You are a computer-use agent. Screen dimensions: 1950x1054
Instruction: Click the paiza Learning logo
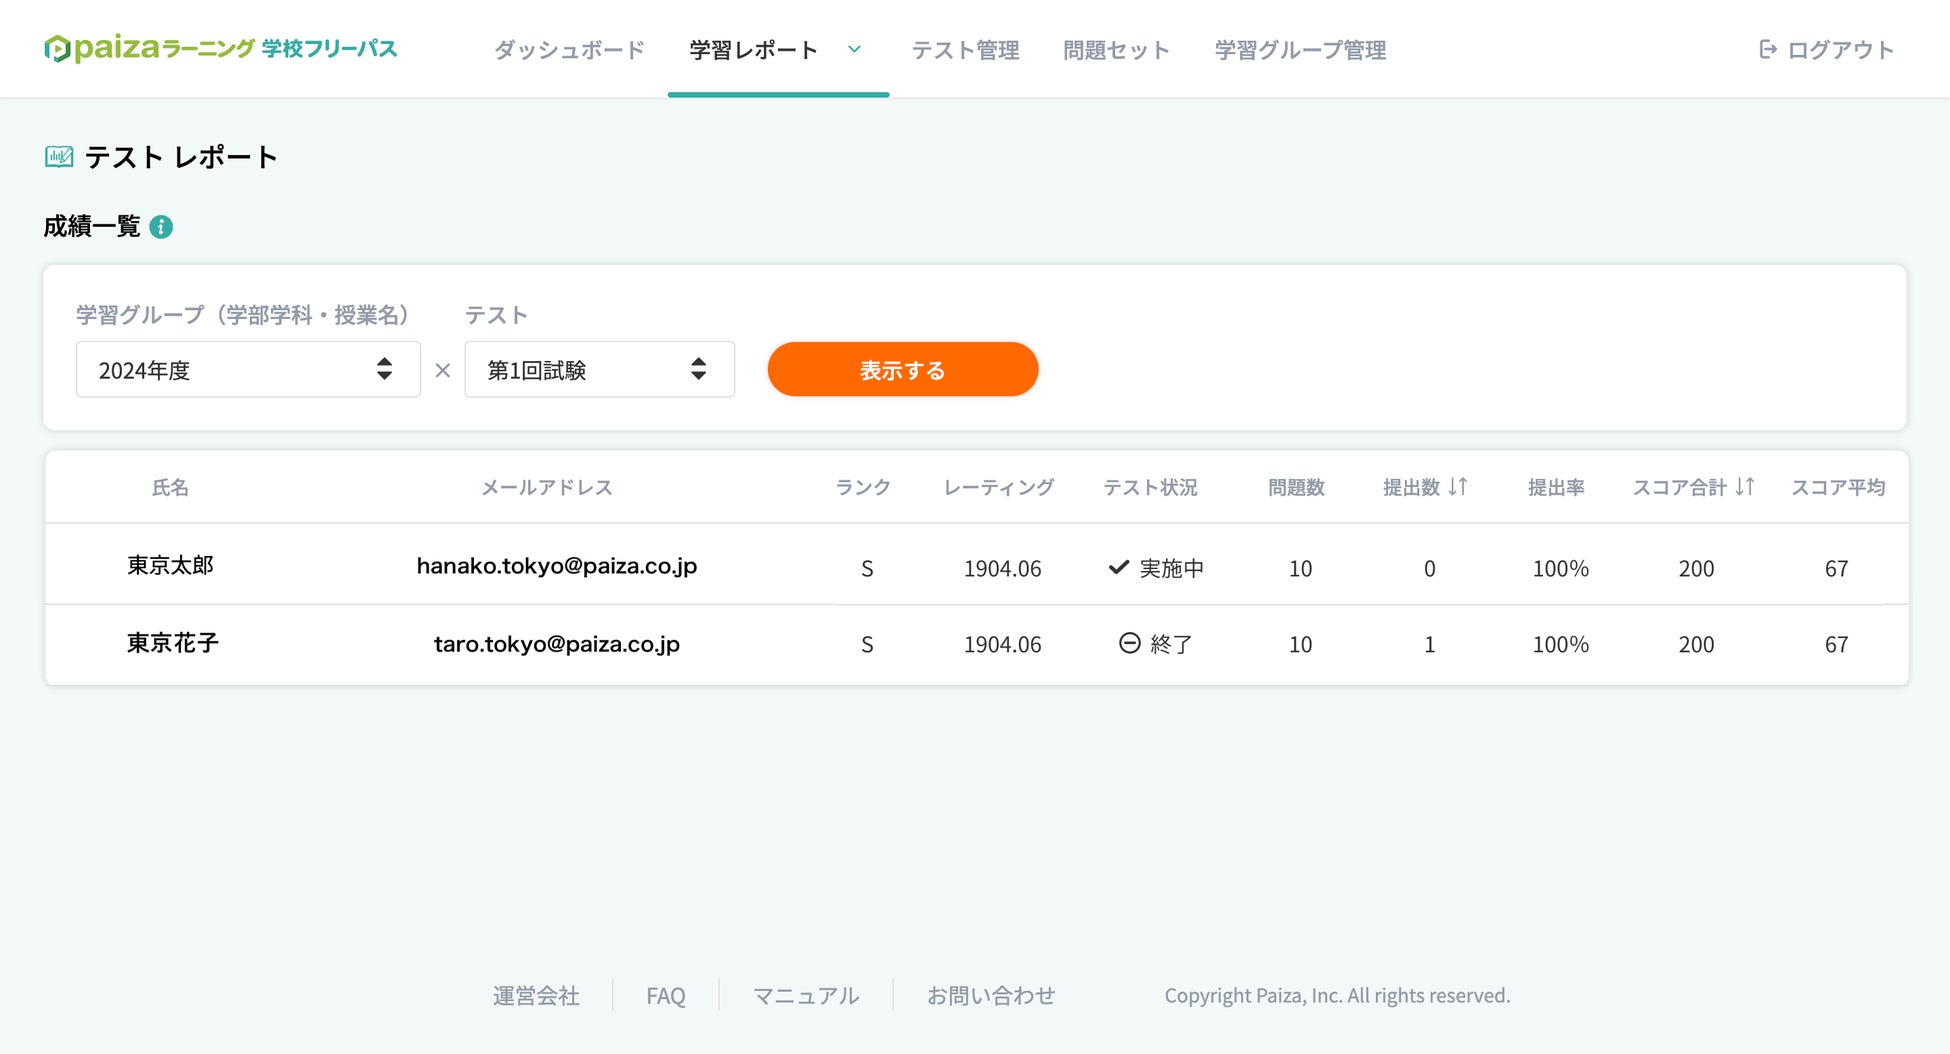click(220, 48)
